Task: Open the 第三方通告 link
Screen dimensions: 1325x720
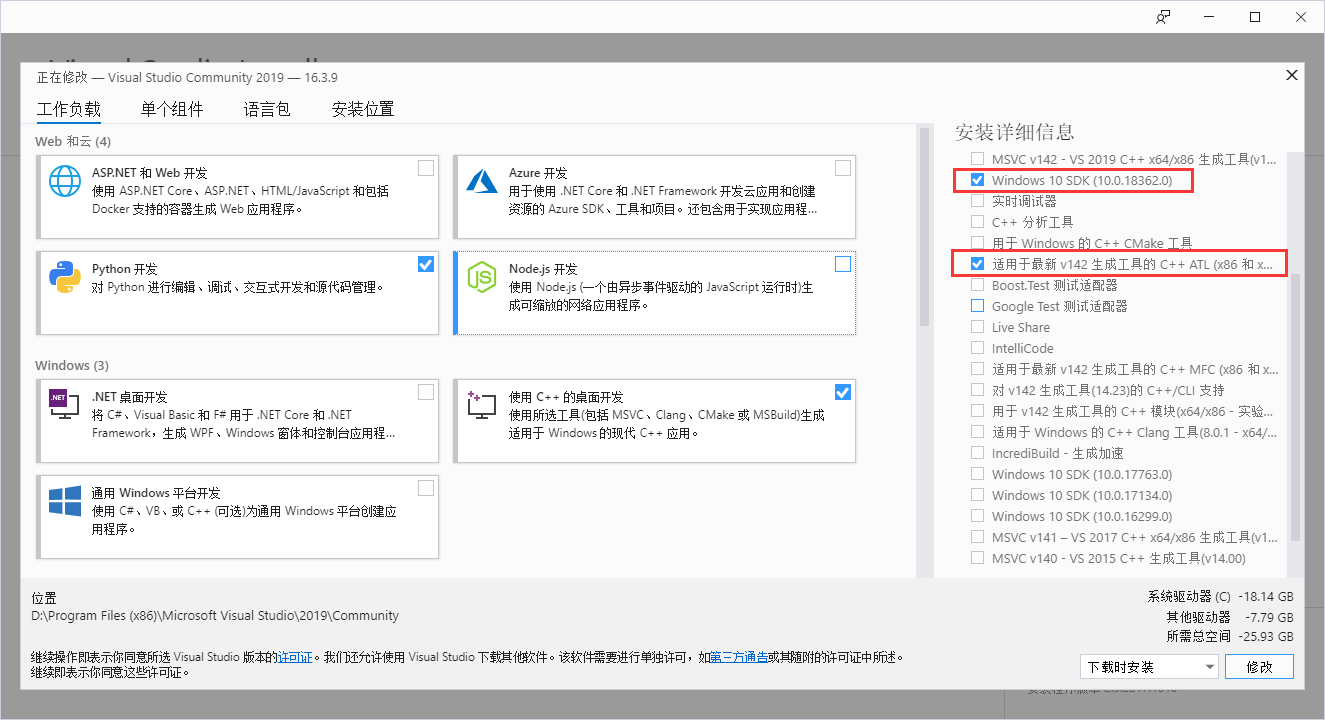Action: pyautogui.click(x=739, y=657)
